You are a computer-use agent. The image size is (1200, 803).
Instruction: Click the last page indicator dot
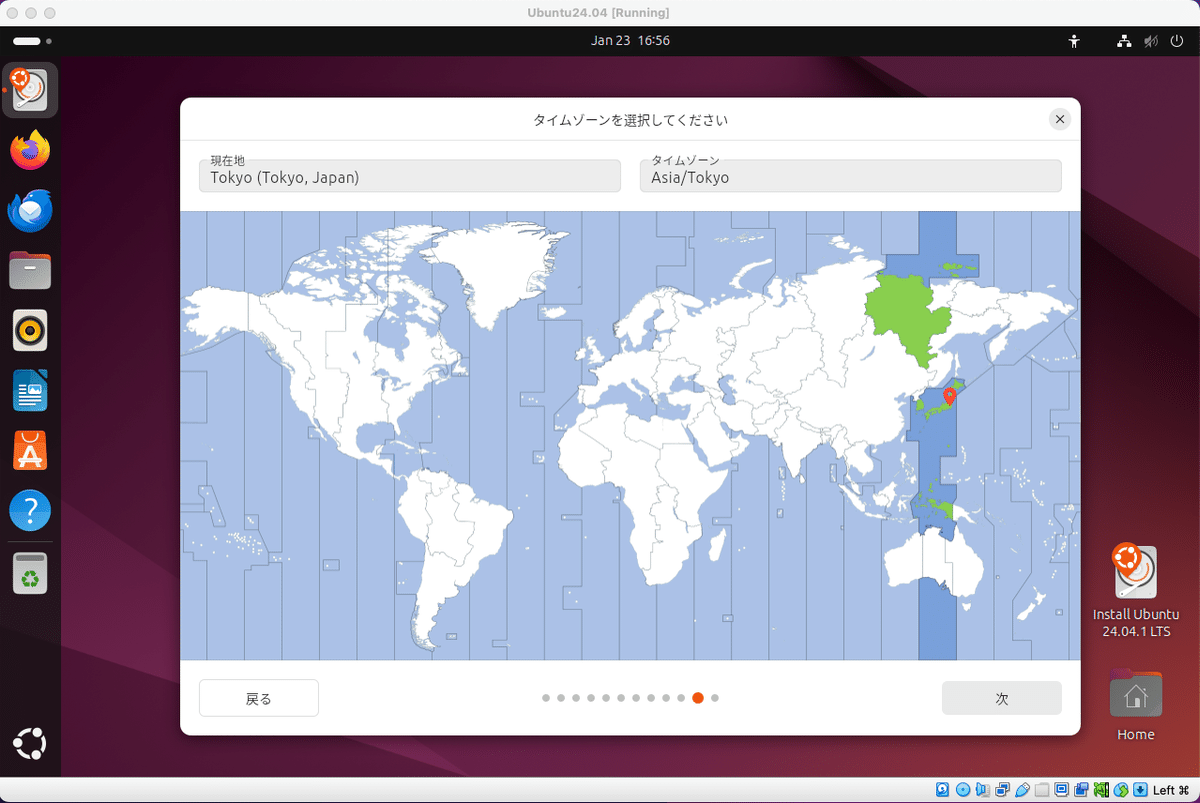[x=714, y=698]
